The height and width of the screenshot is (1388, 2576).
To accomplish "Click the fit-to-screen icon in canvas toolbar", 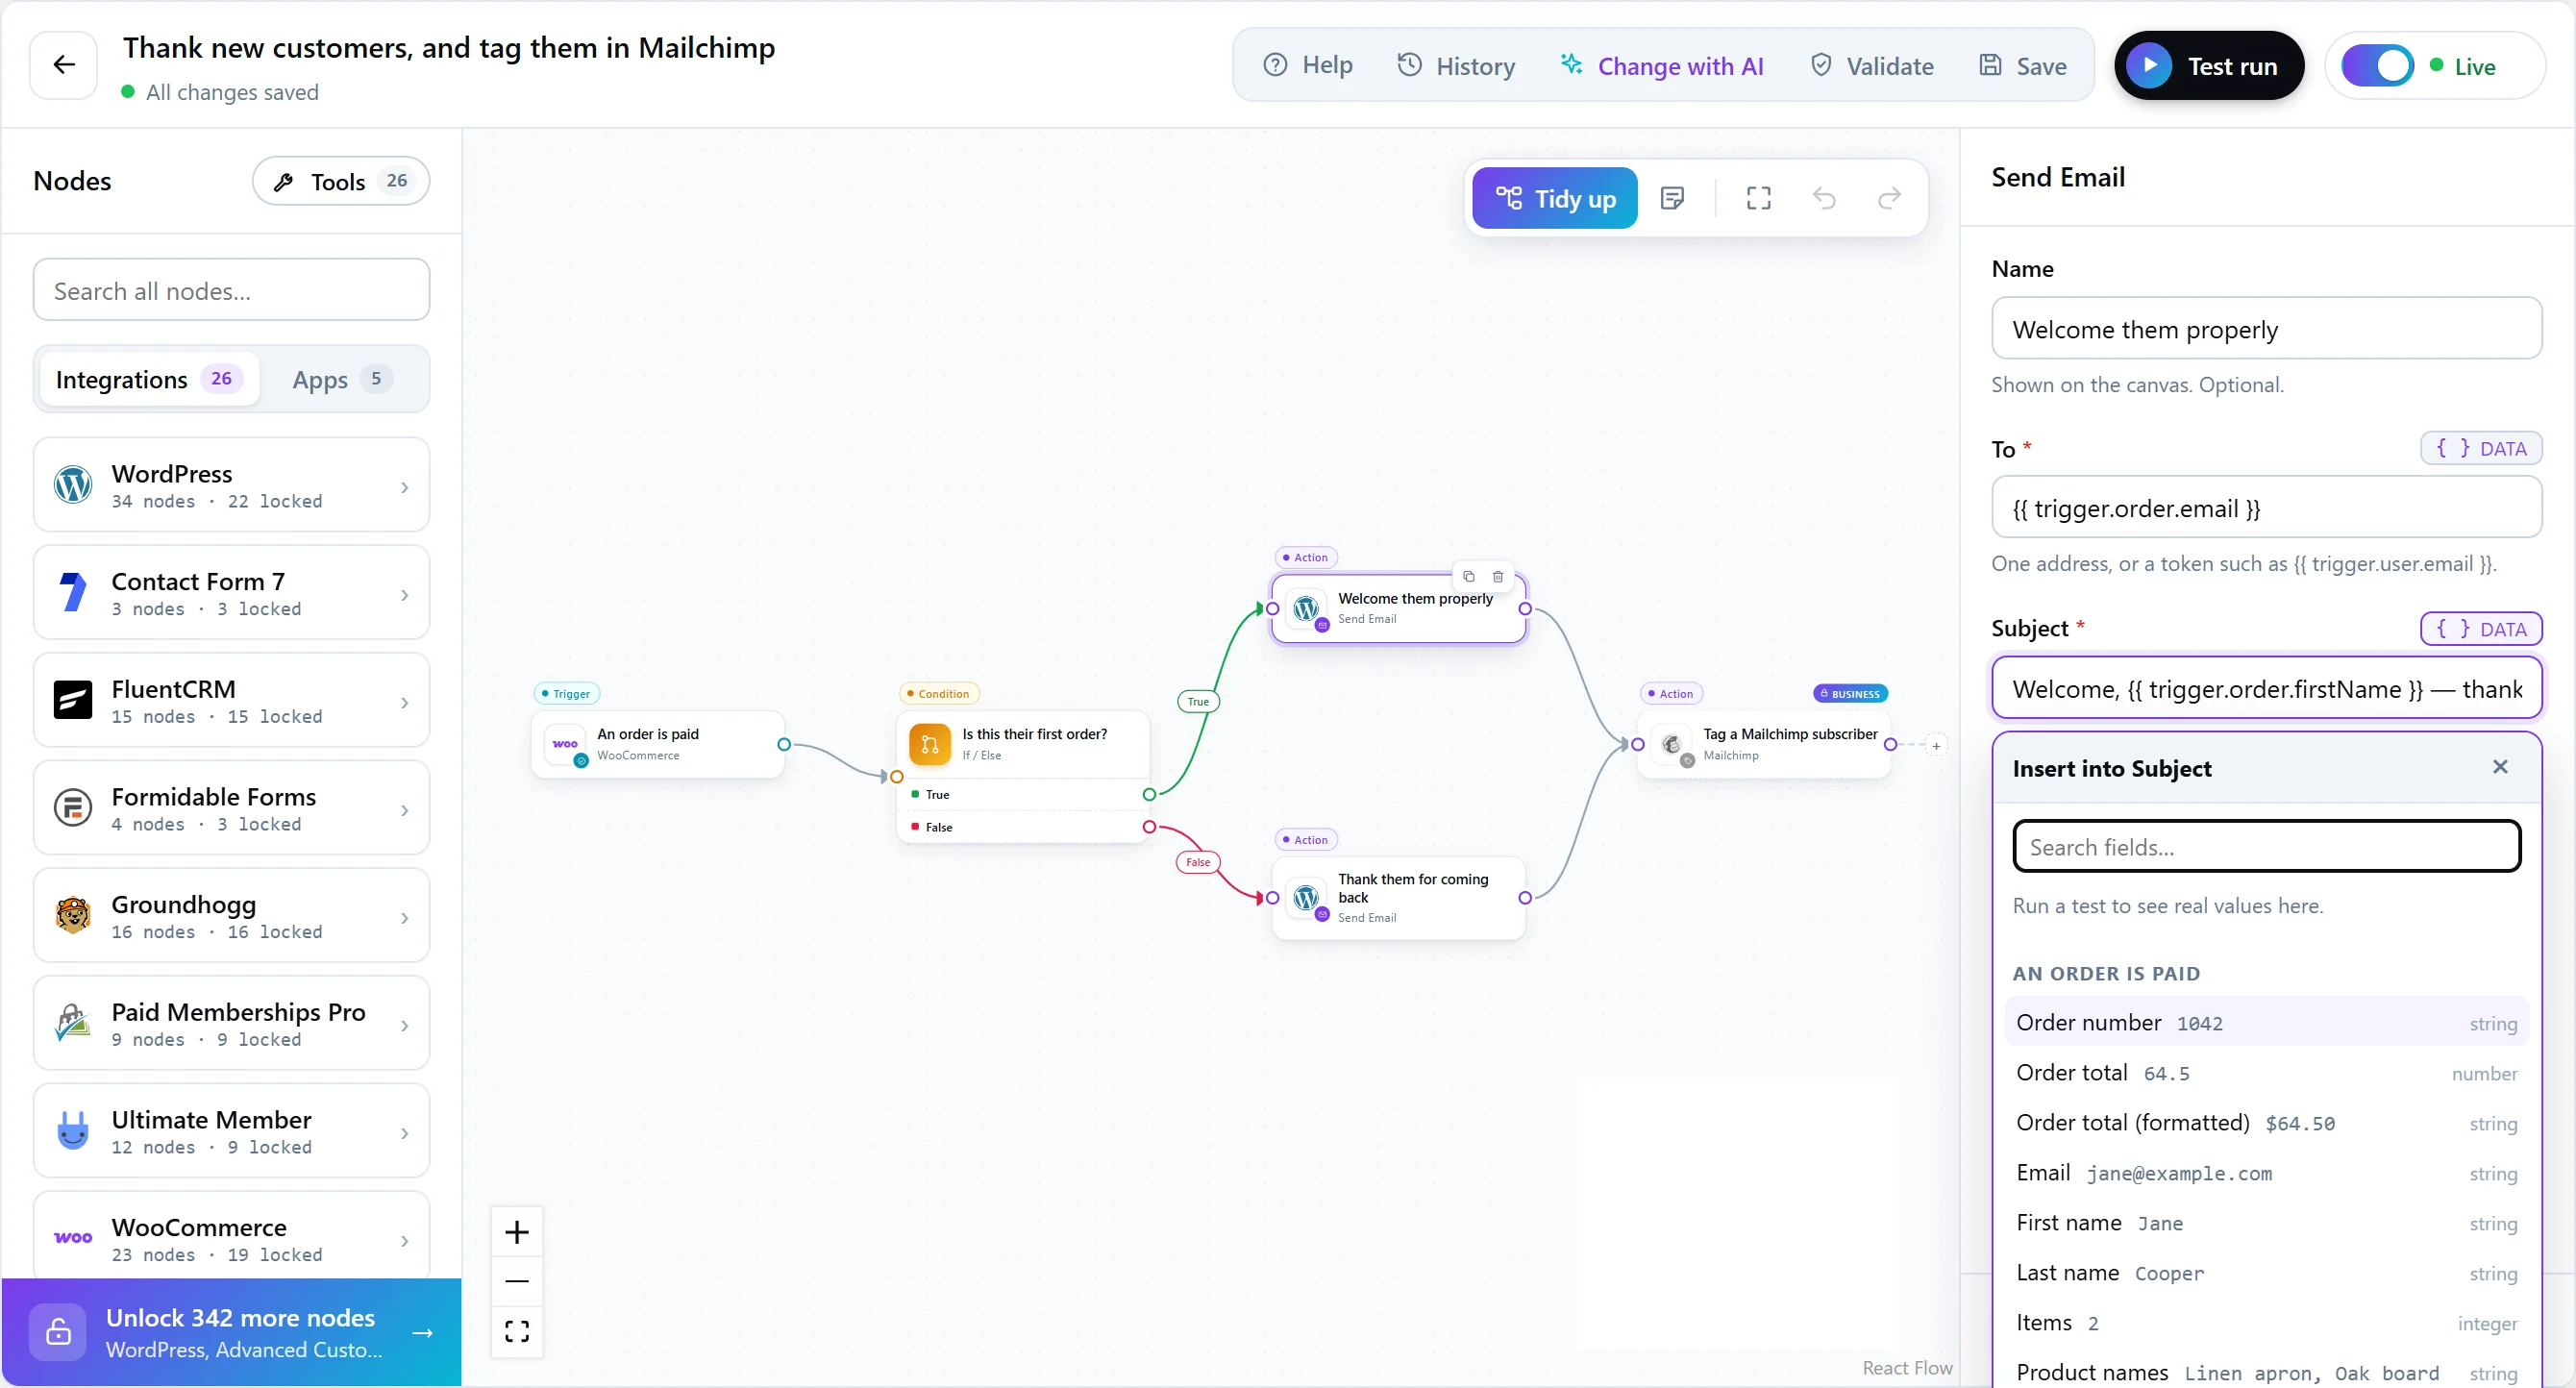I will 1758,198.
